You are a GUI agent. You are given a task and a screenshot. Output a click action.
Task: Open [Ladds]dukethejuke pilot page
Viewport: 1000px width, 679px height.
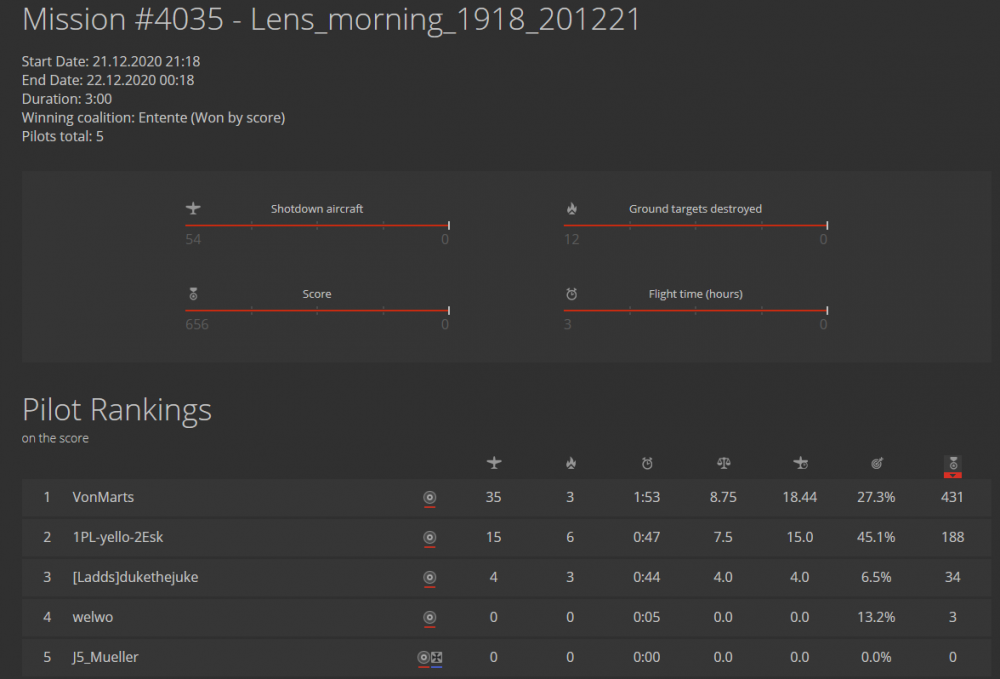pos(135,577)
